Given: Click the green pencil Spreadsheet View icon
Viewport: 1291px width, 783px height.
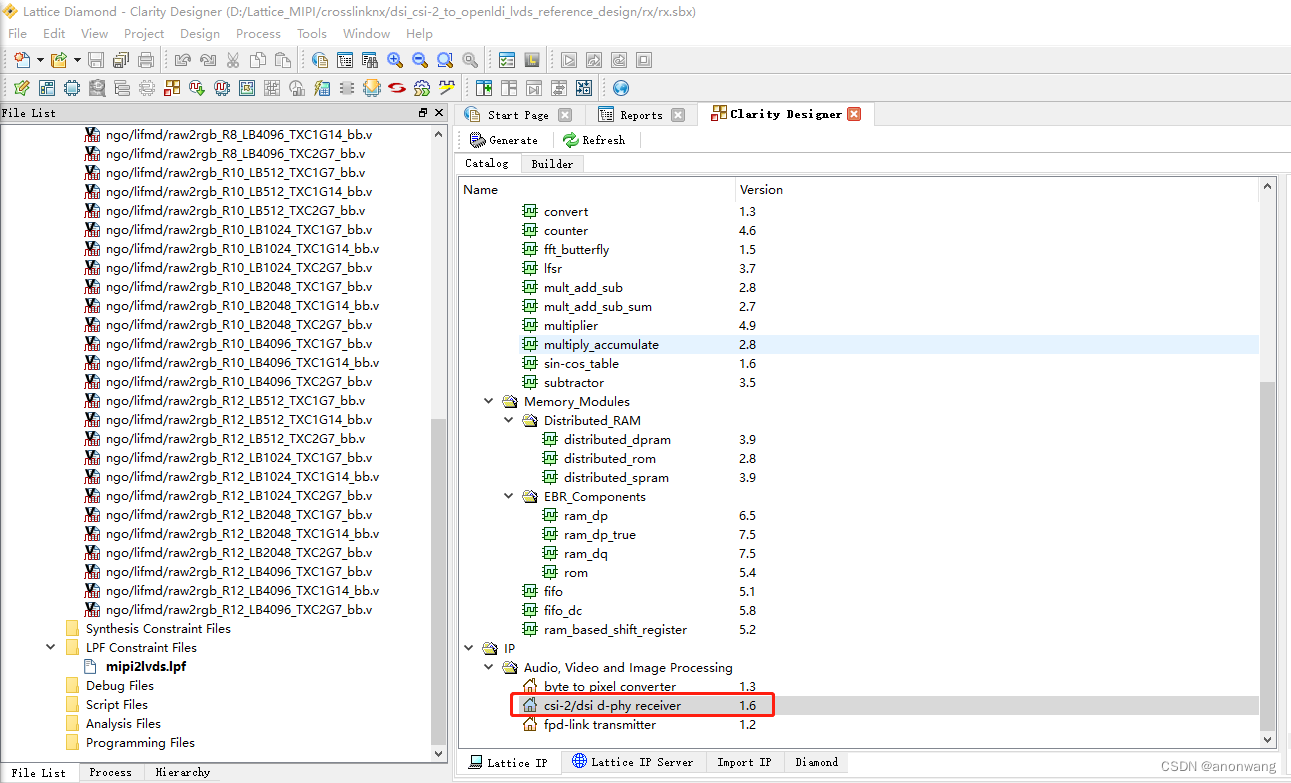Looking at the screenshot, I should [21, 88].
